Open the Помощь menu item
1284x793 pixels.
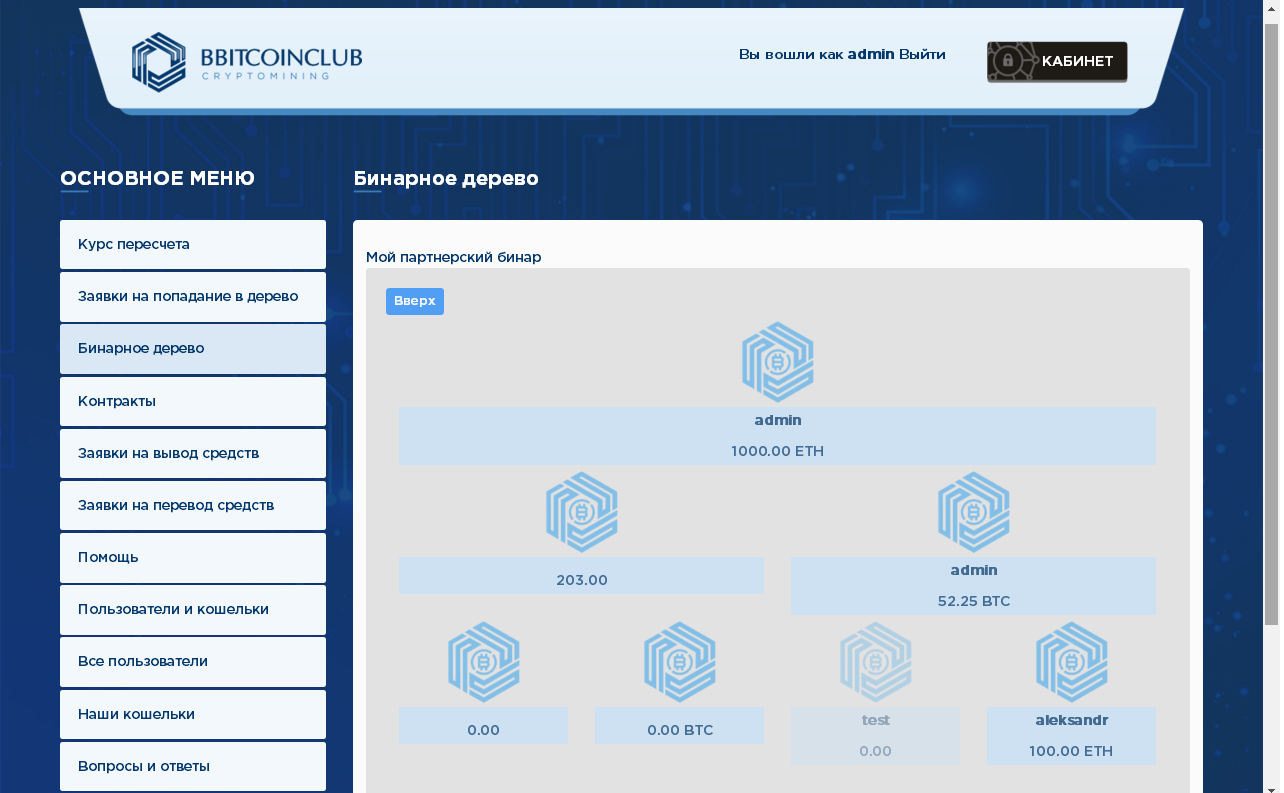[193, 558]
